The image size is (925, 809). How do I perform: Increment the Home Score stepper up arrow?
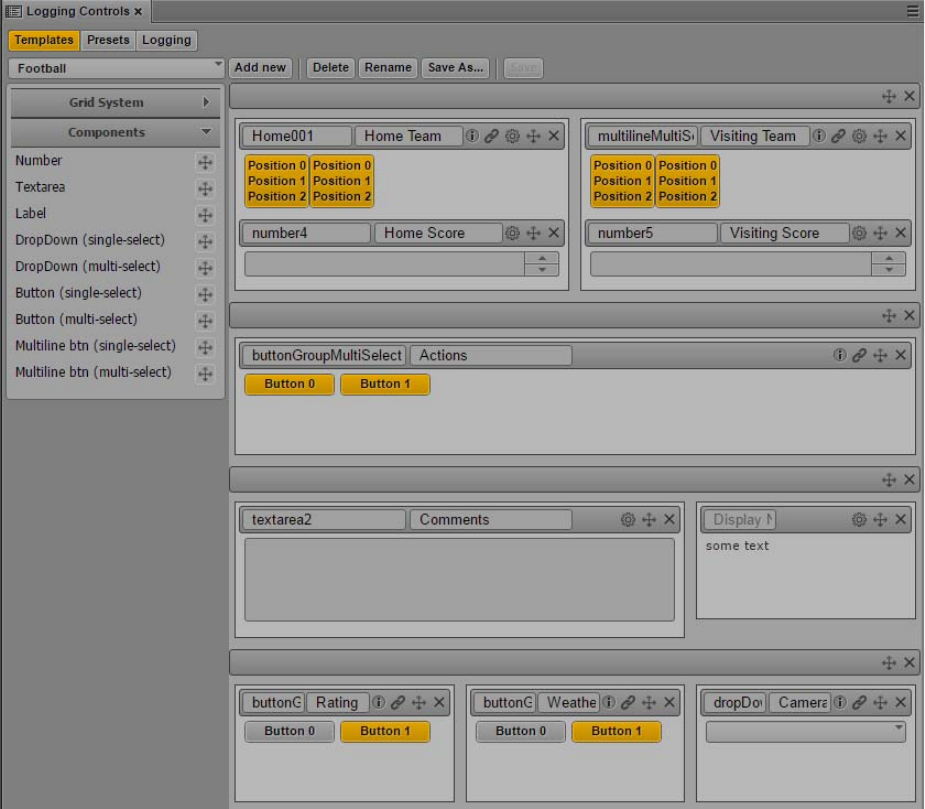point(542,258)
